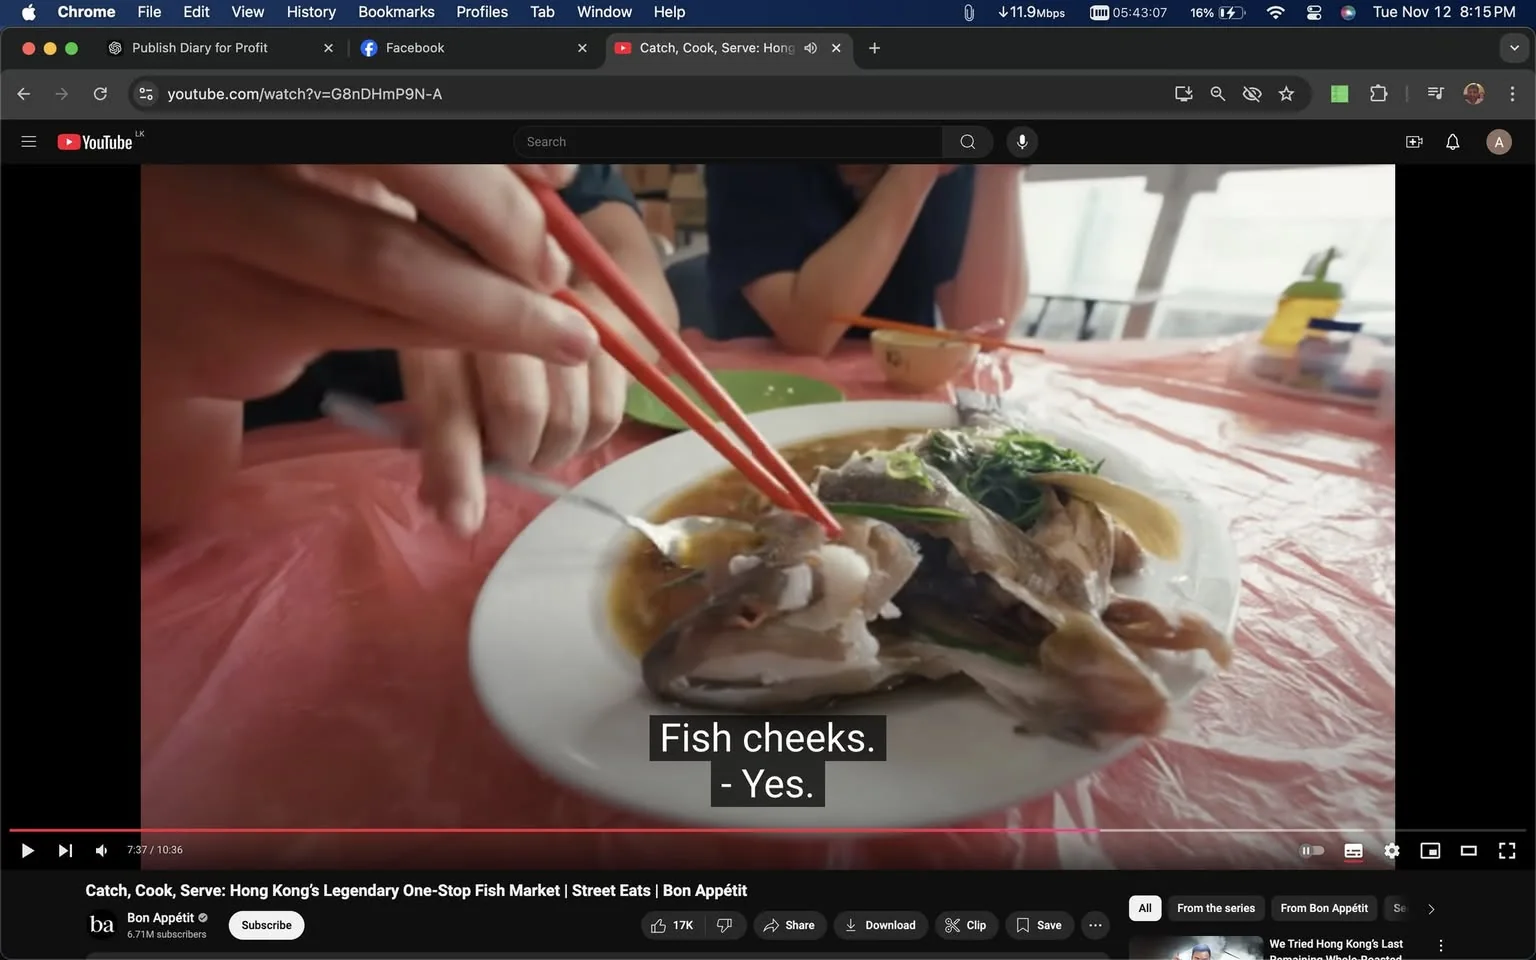Open the Profiles menu
The width and height of the screenshot is (1536, 960).
coord(482,12)
